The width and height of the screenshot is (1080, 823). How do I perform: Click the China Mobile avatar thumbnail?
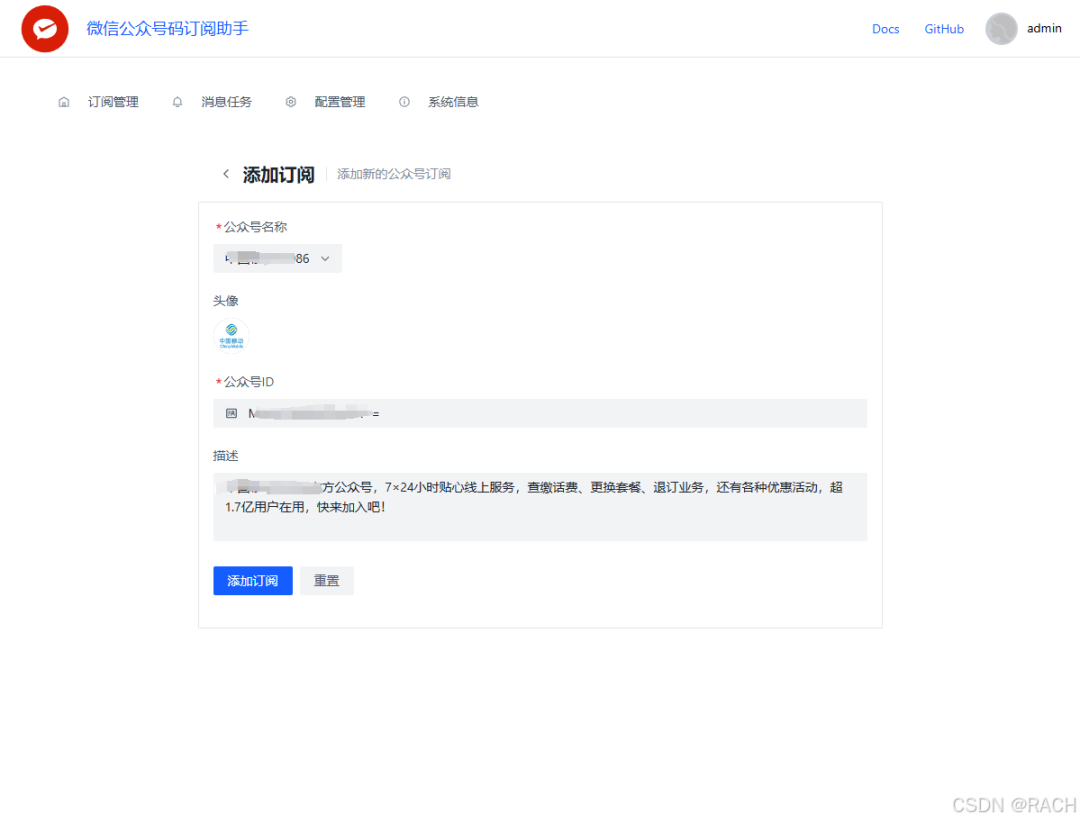tap(231, 335)
